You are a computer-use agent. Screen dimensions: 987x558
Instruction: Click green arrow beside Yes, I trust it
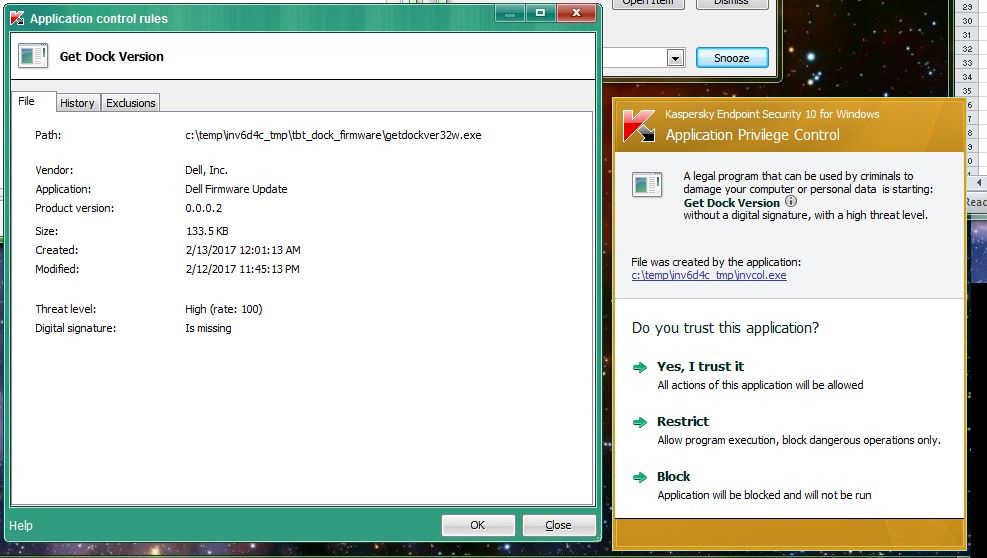click(640, 367)
